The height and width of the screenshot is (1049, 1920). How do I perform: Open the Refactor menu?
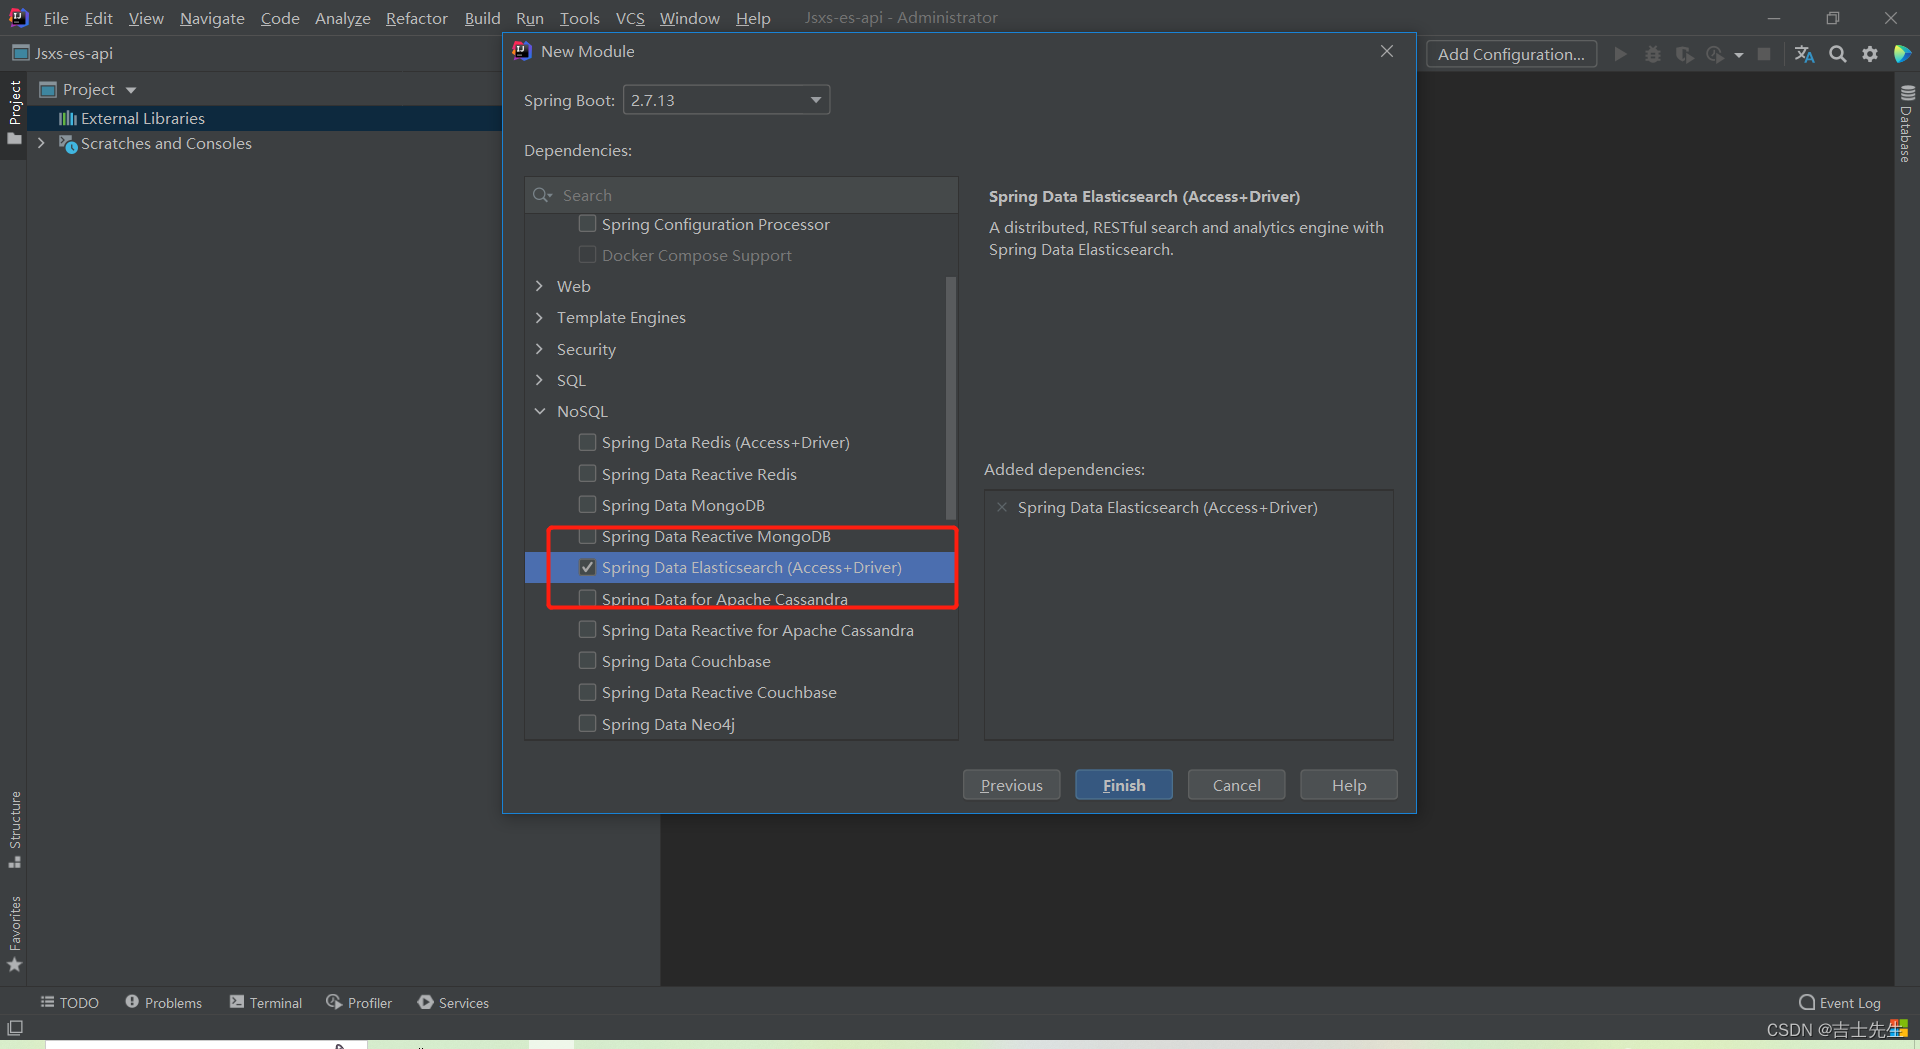pos(417,18)
